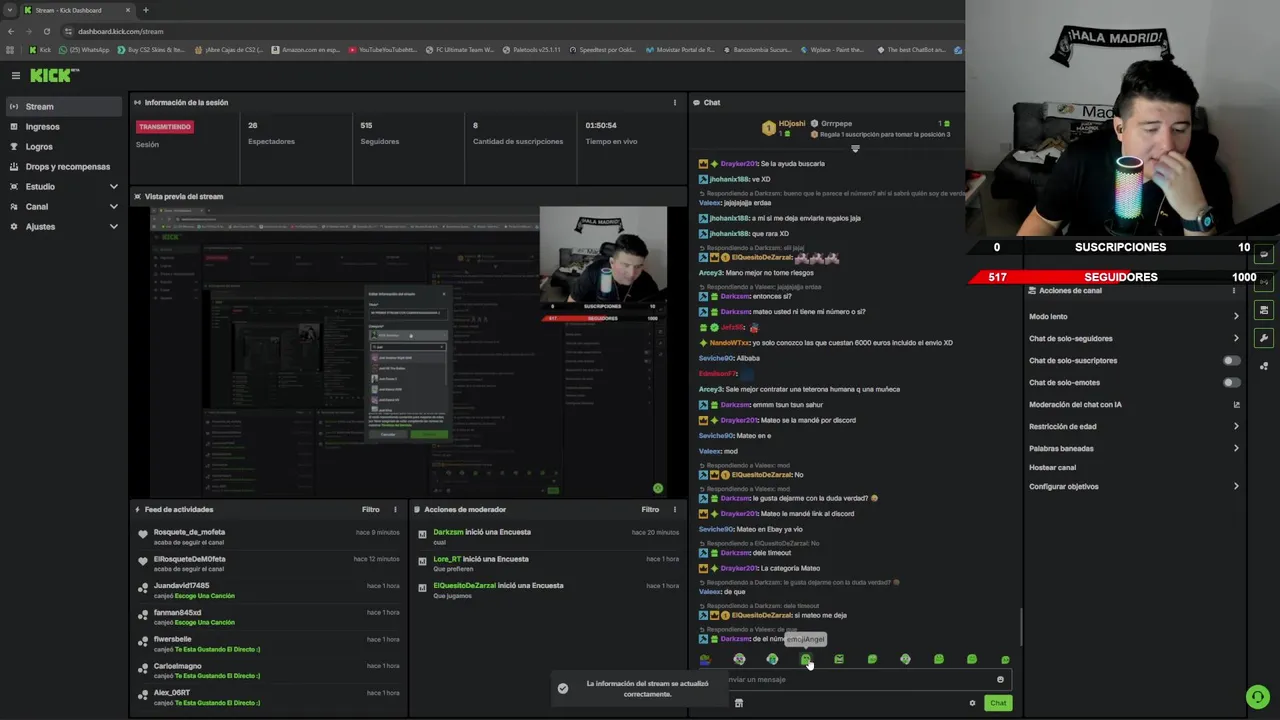The image size is (1280, 720).
Task: Click the chat panel scrollbar
Action: click(x=1020, y=627)
